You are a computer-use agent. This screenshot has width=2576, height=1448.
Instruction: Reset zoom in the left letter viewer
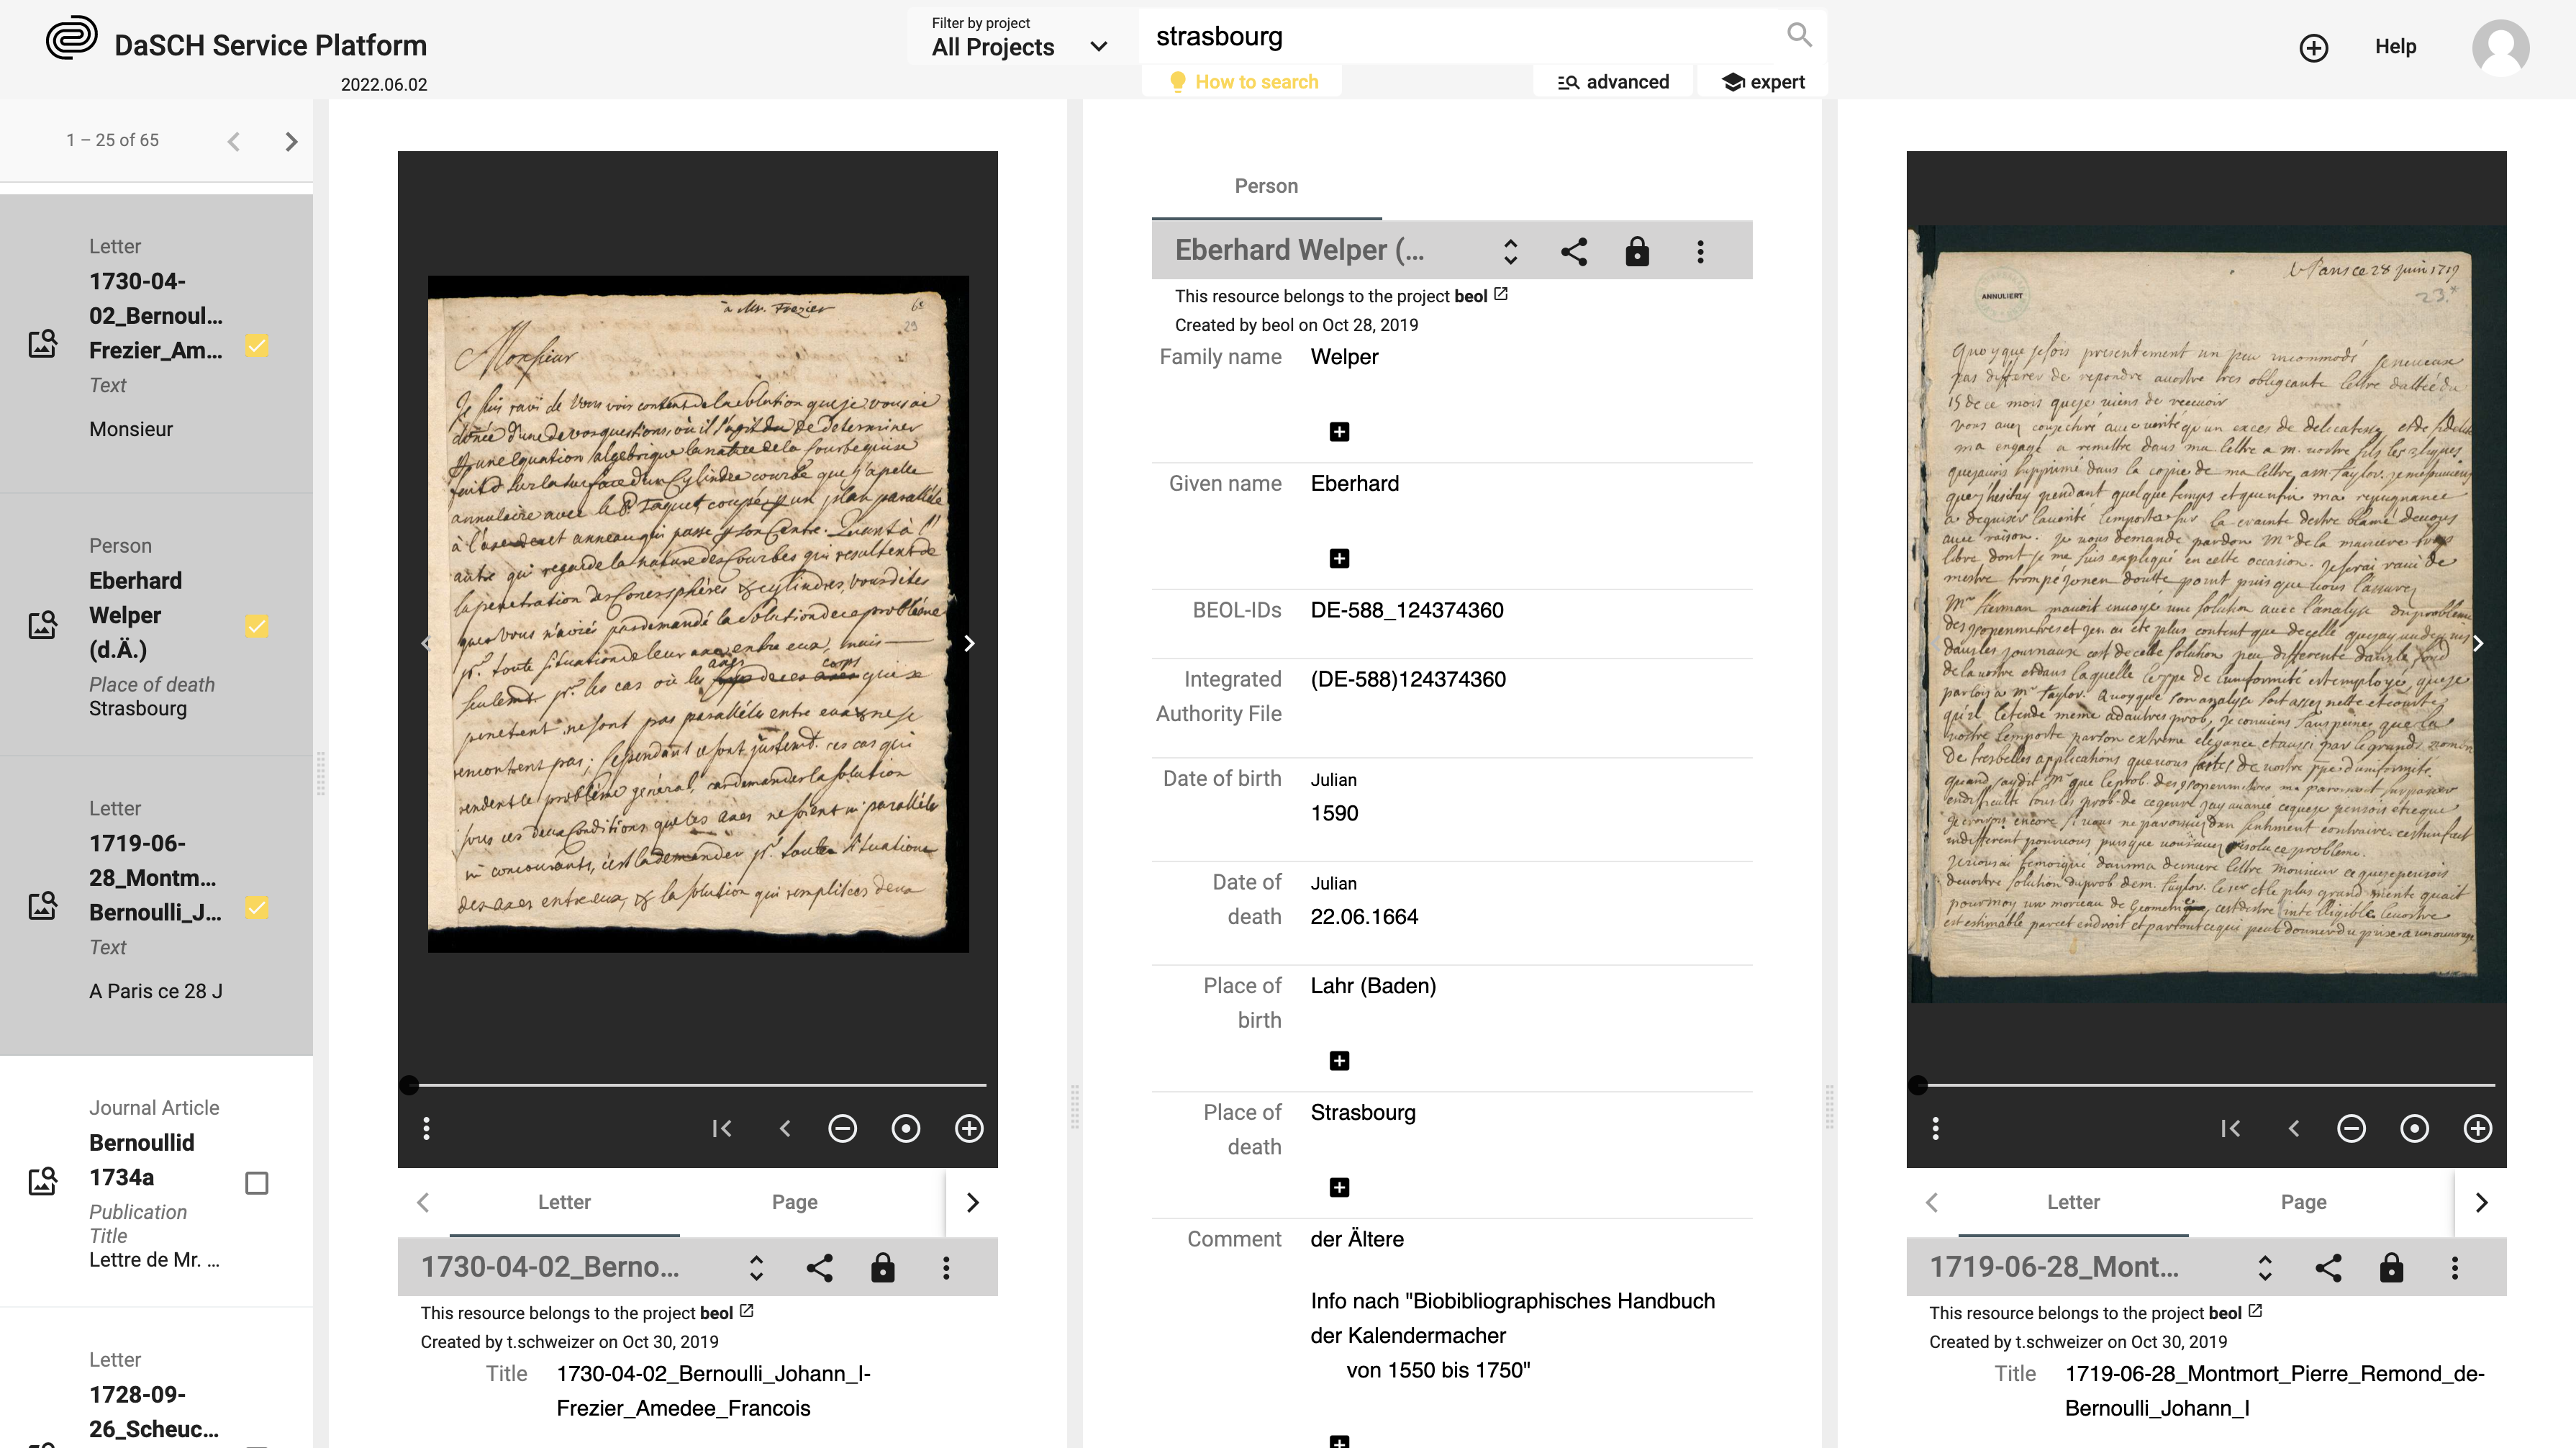tap(906, 1129)
